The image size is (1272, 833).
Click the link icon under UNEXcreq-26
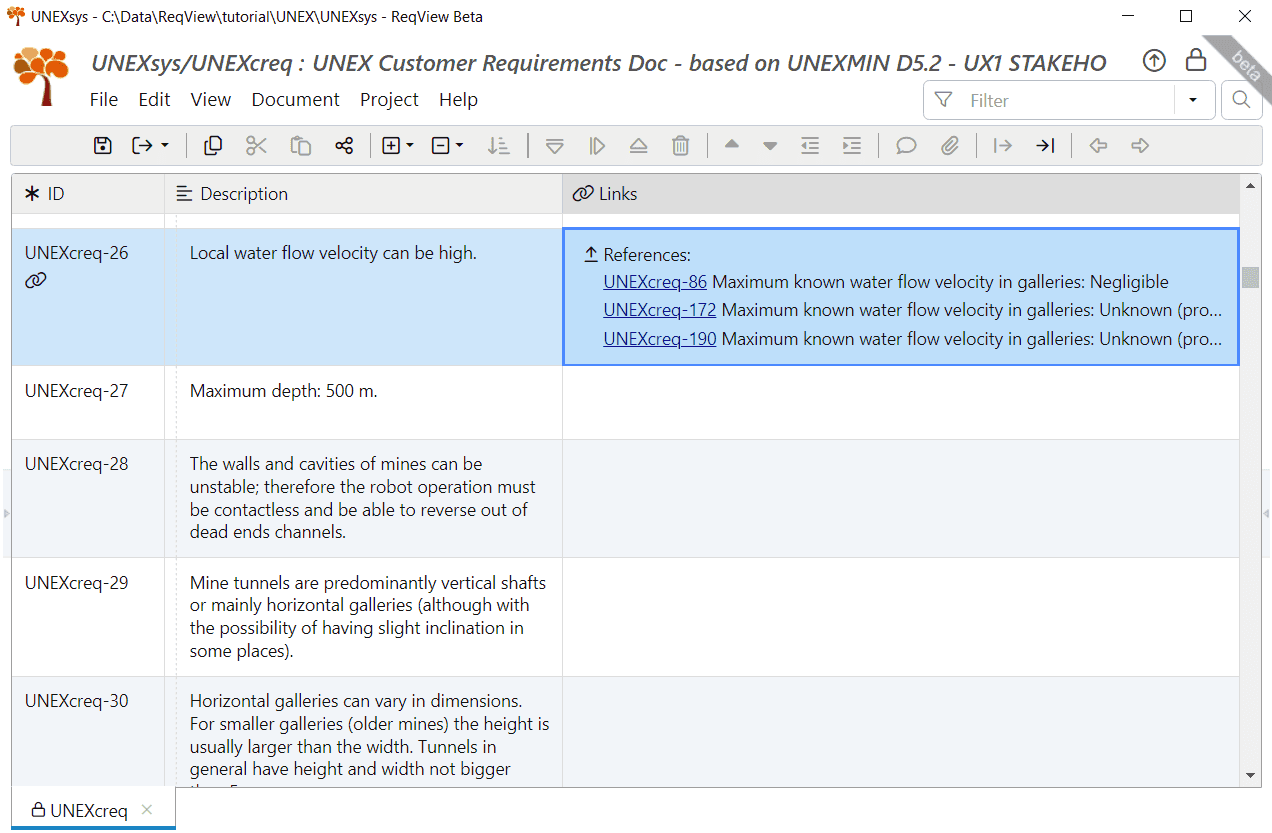36,281
